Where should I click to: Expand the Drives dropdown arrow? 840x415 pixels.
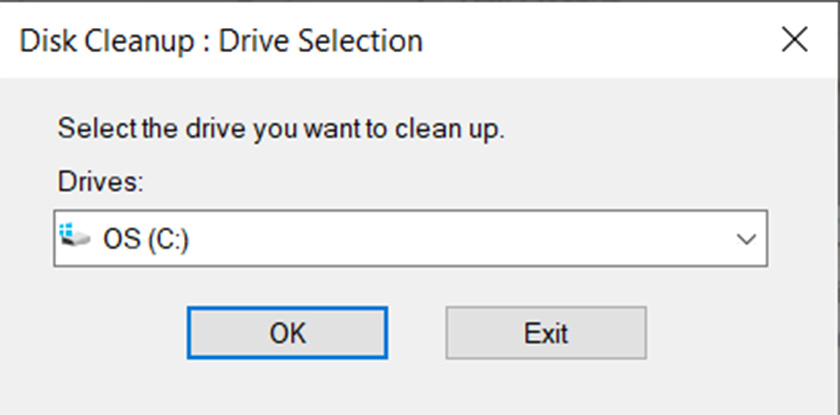745,240
